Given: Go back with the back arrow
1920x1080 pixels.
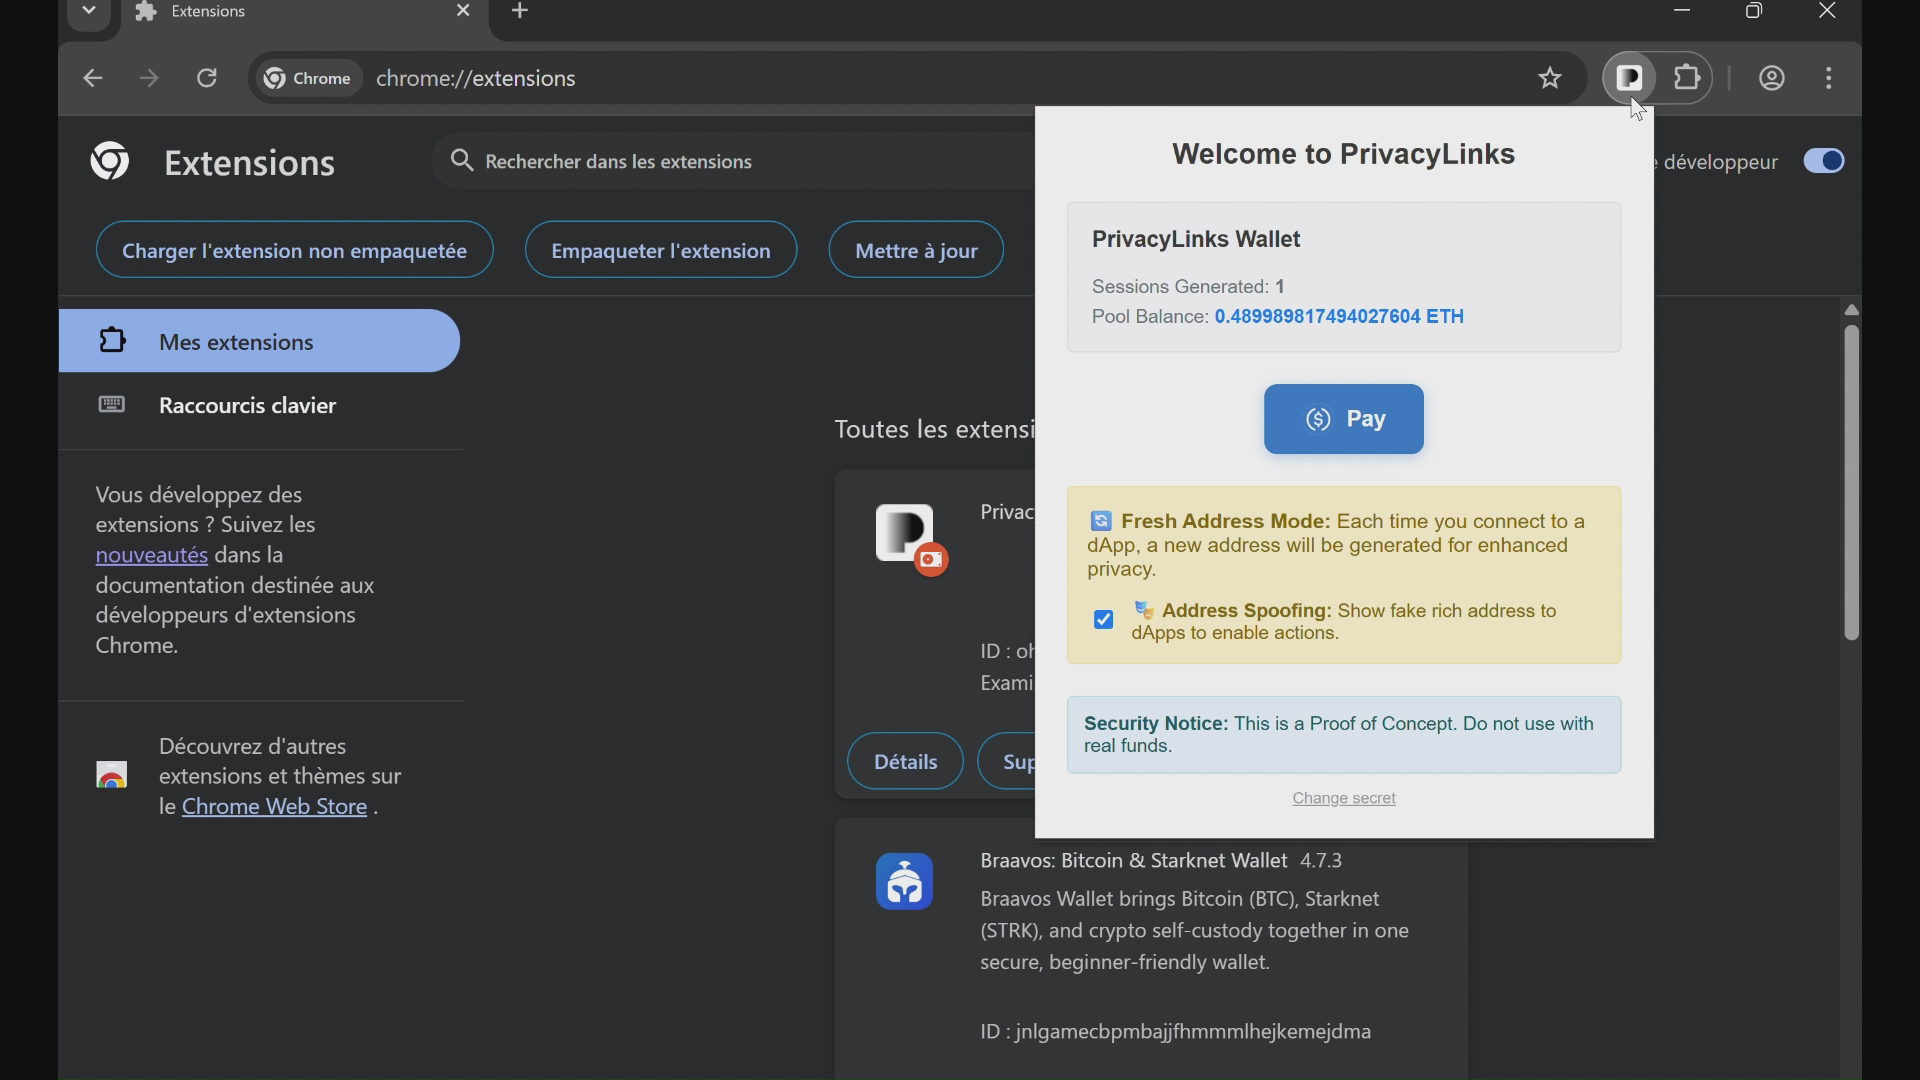Looking at the screenshot, I should [x=92, y=78].
